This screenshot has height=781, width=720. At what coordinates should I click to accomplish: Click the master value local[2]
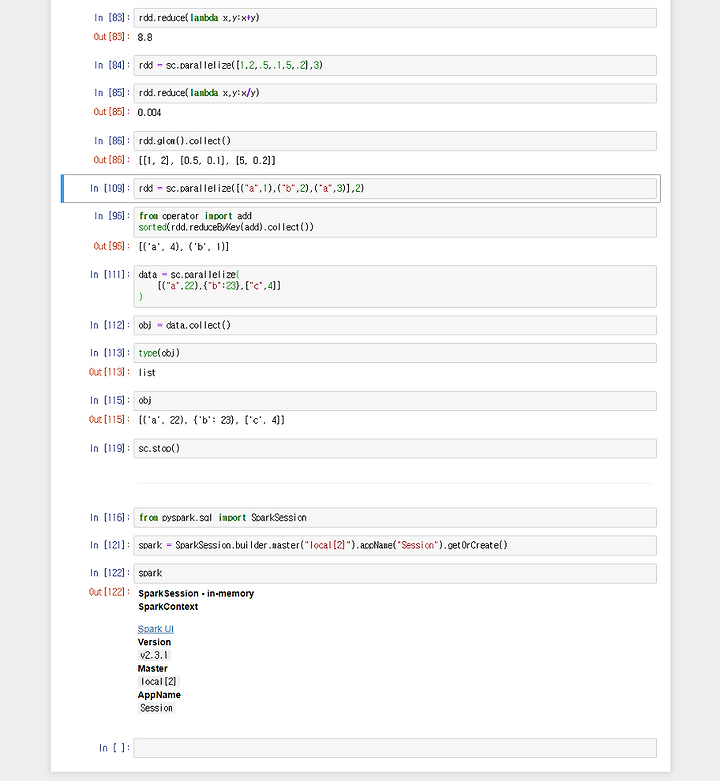pyautogui.click(x=158, y=682)
